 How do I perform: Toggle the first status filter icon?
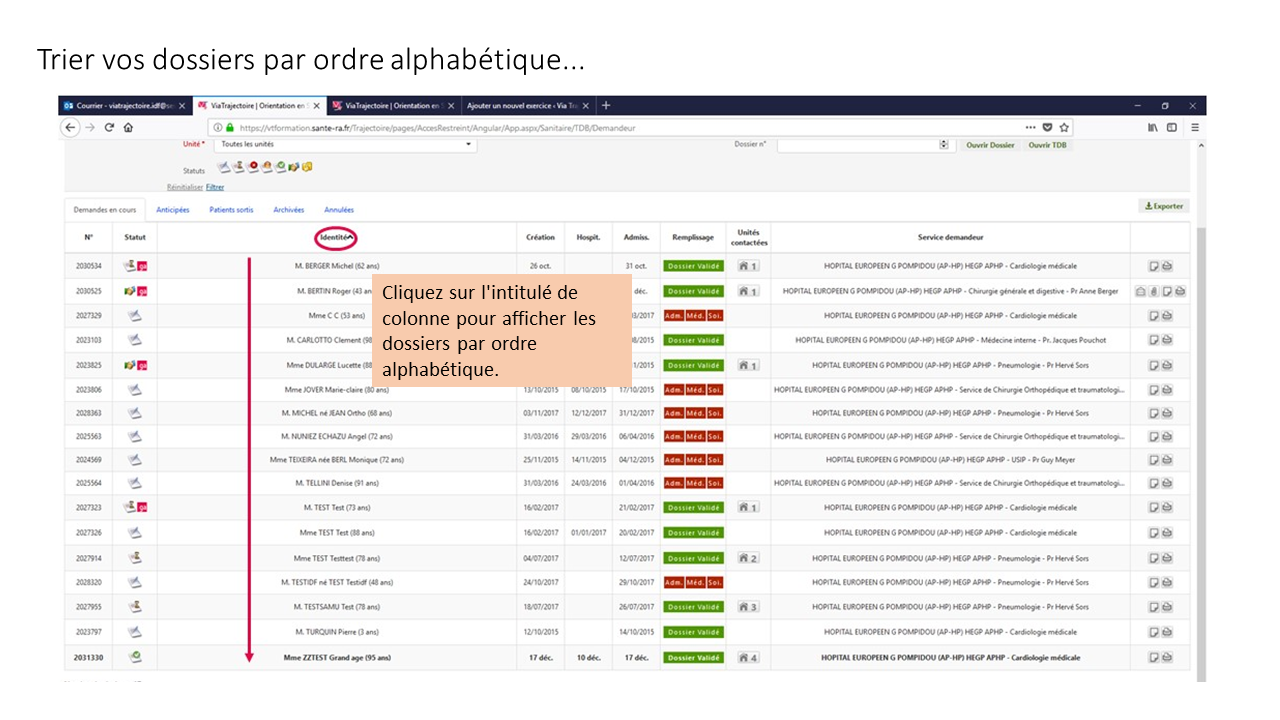224,167
